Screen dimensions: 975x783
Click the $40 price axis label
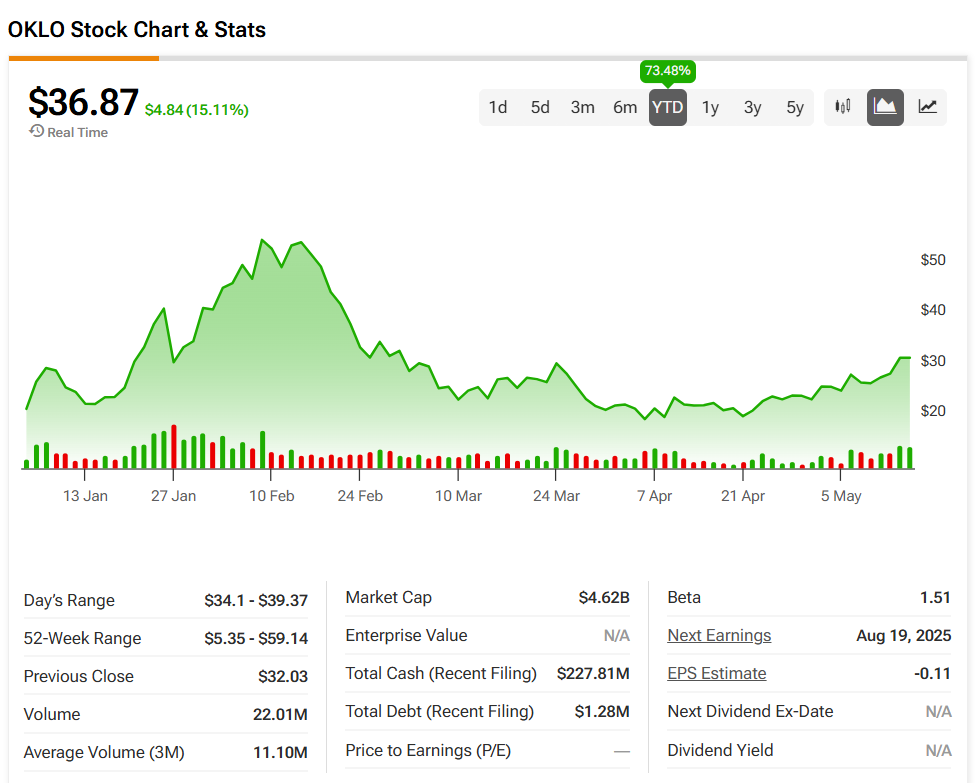tap(933, 310)
